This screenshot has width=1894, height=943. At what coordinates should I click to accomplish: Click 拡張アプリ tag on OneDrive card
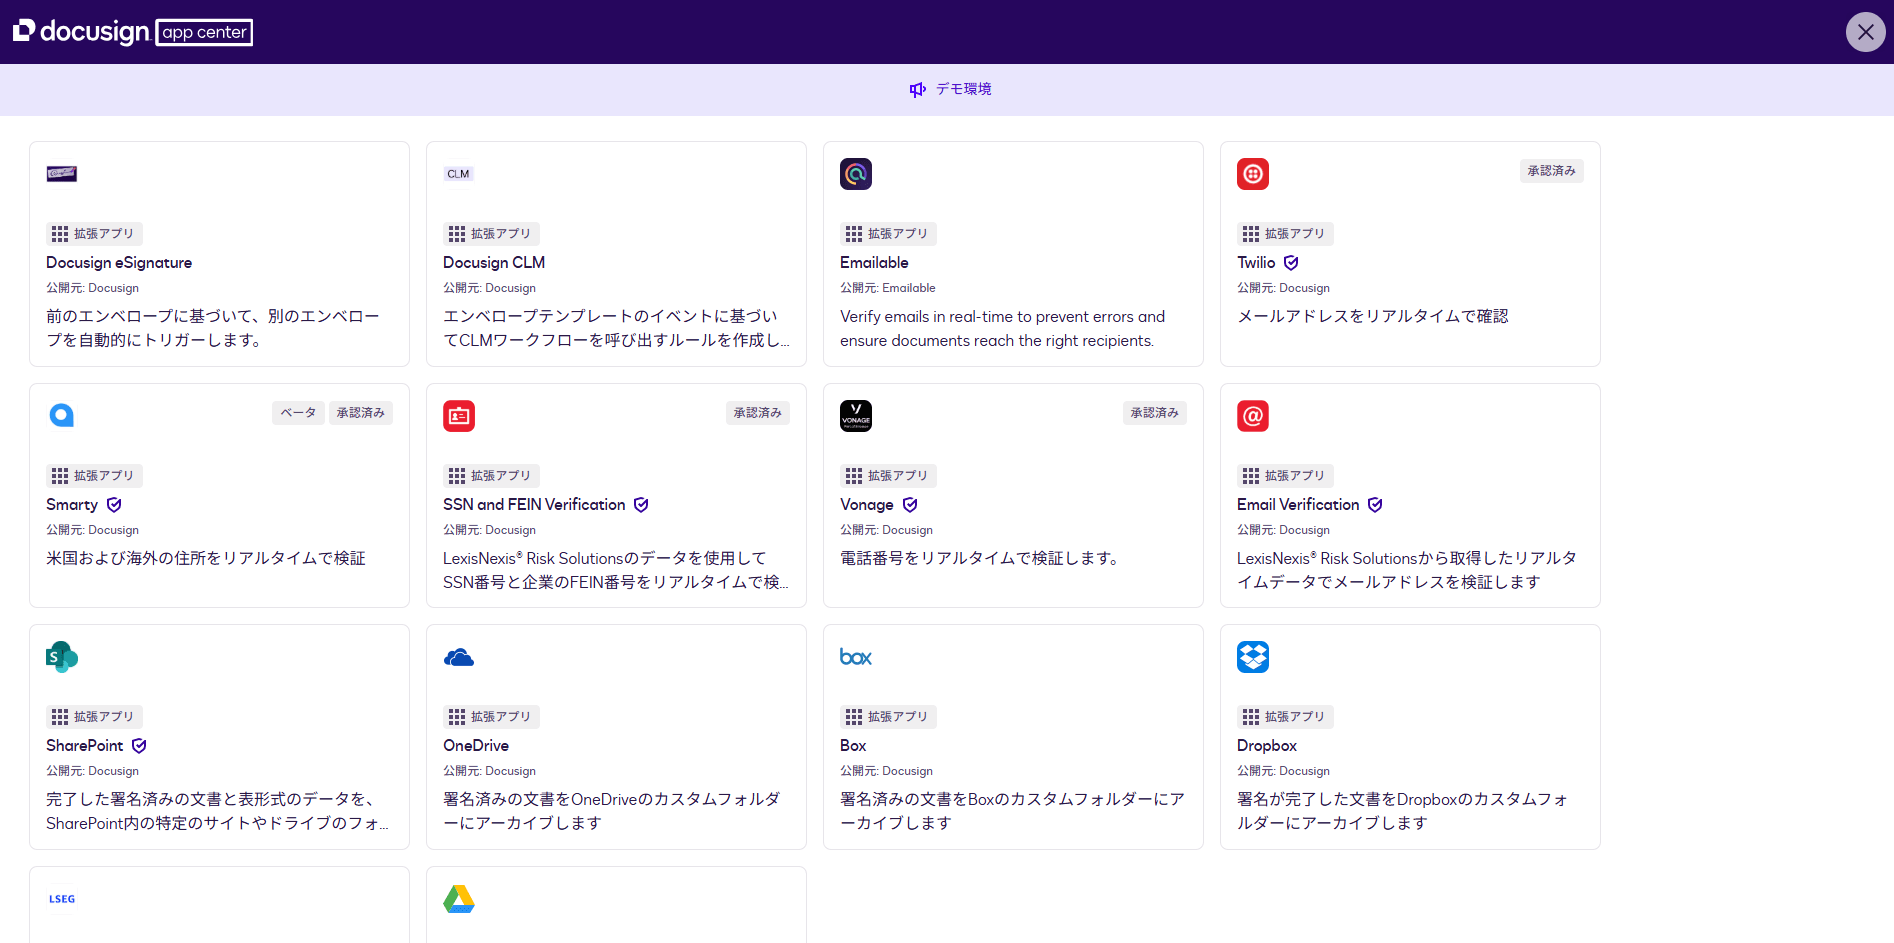click(x=492, y=717)
